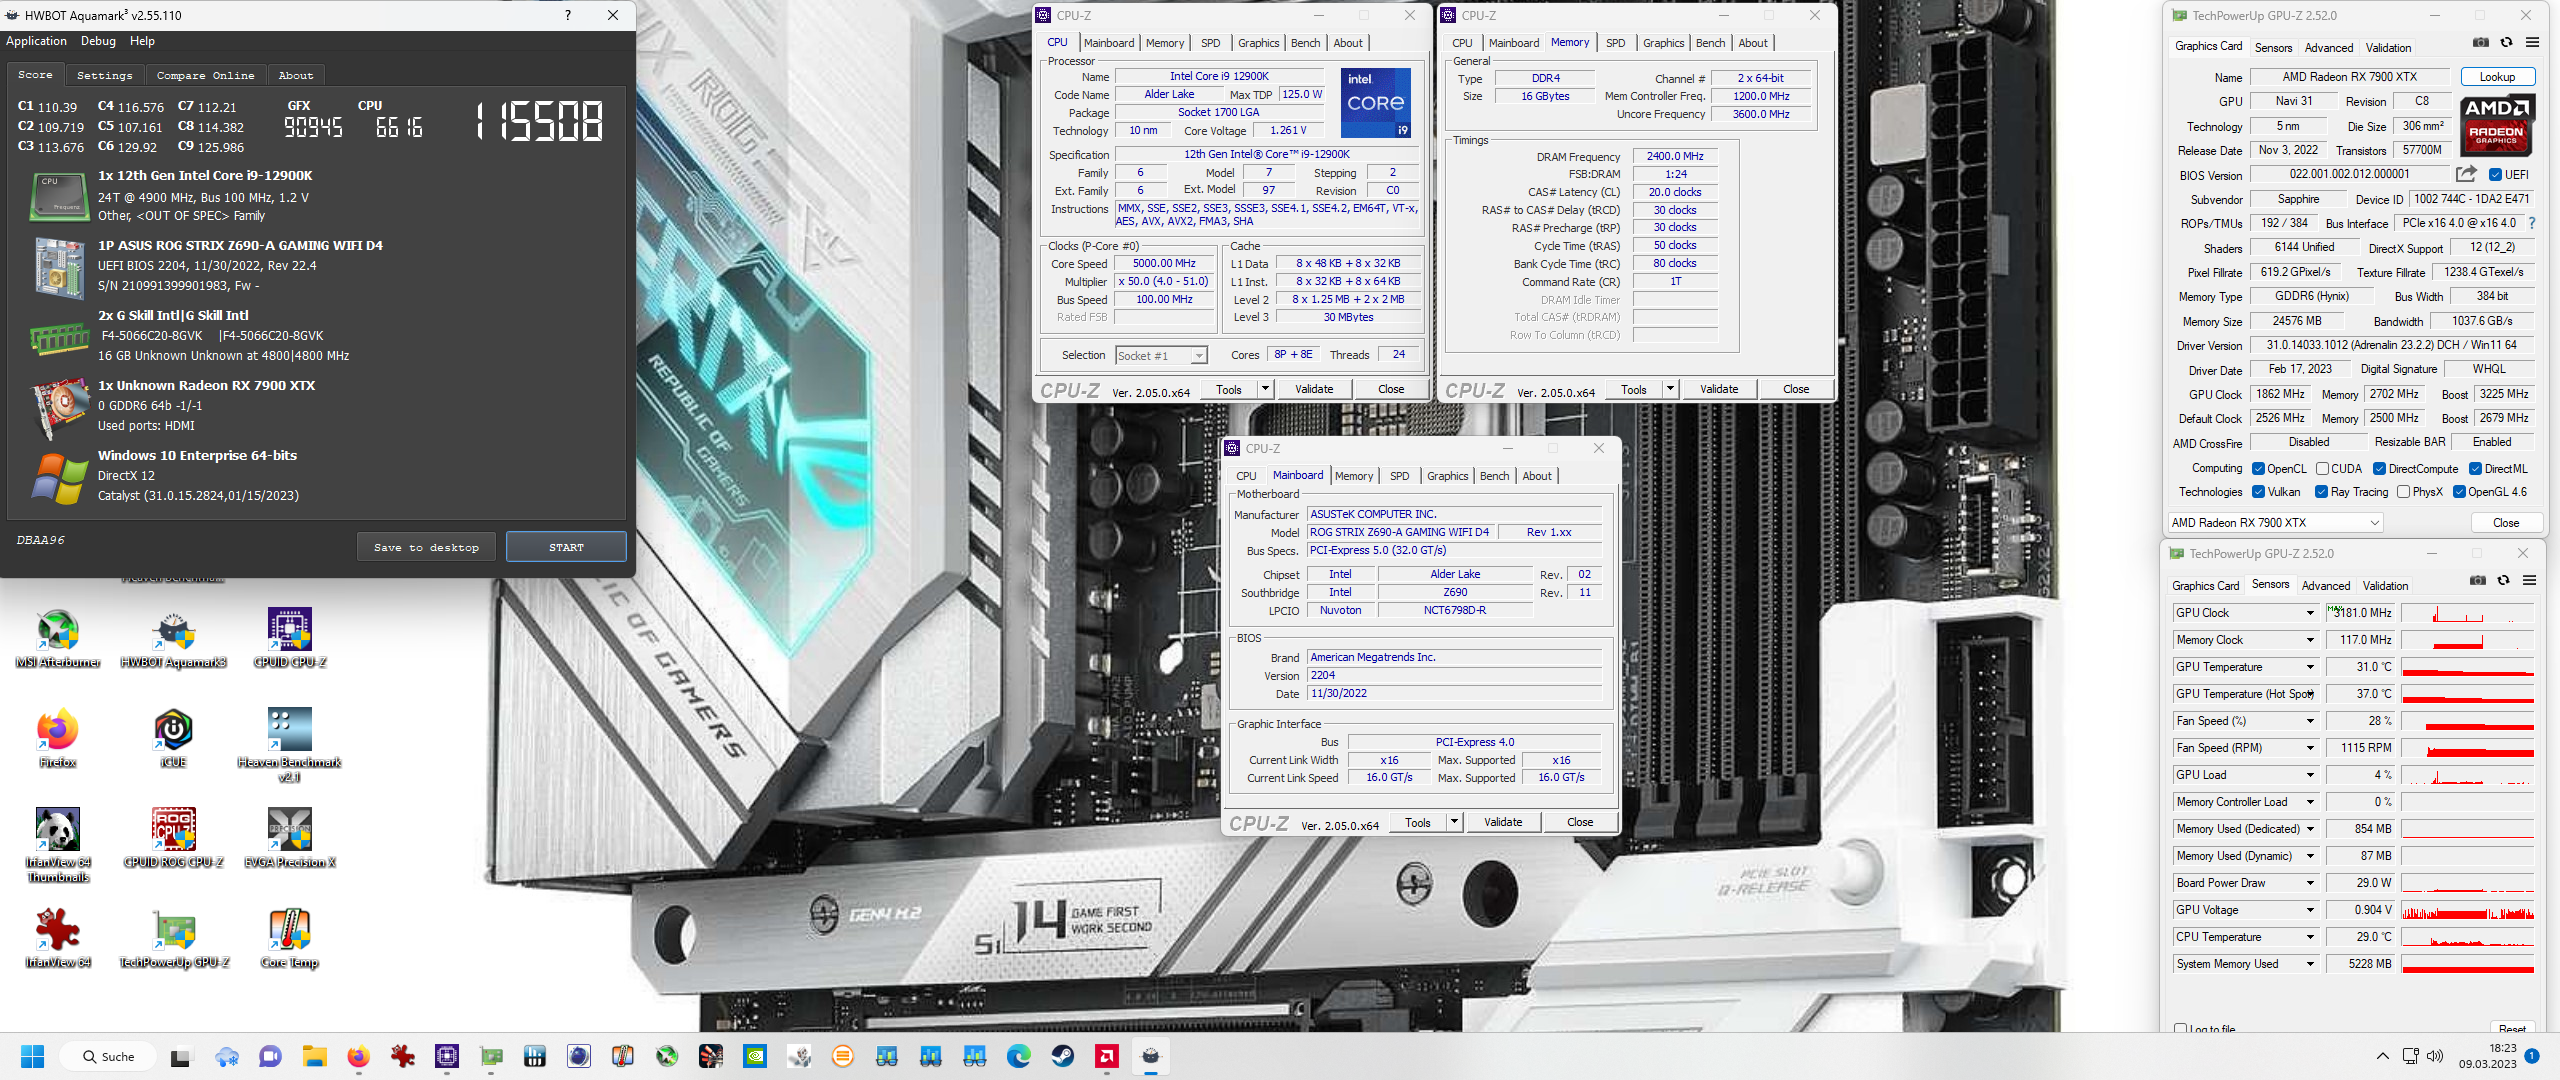2560x1080 pixels.
Task: Click camera icon in GPU-Z Sensors window
Action: [2477, 581]
